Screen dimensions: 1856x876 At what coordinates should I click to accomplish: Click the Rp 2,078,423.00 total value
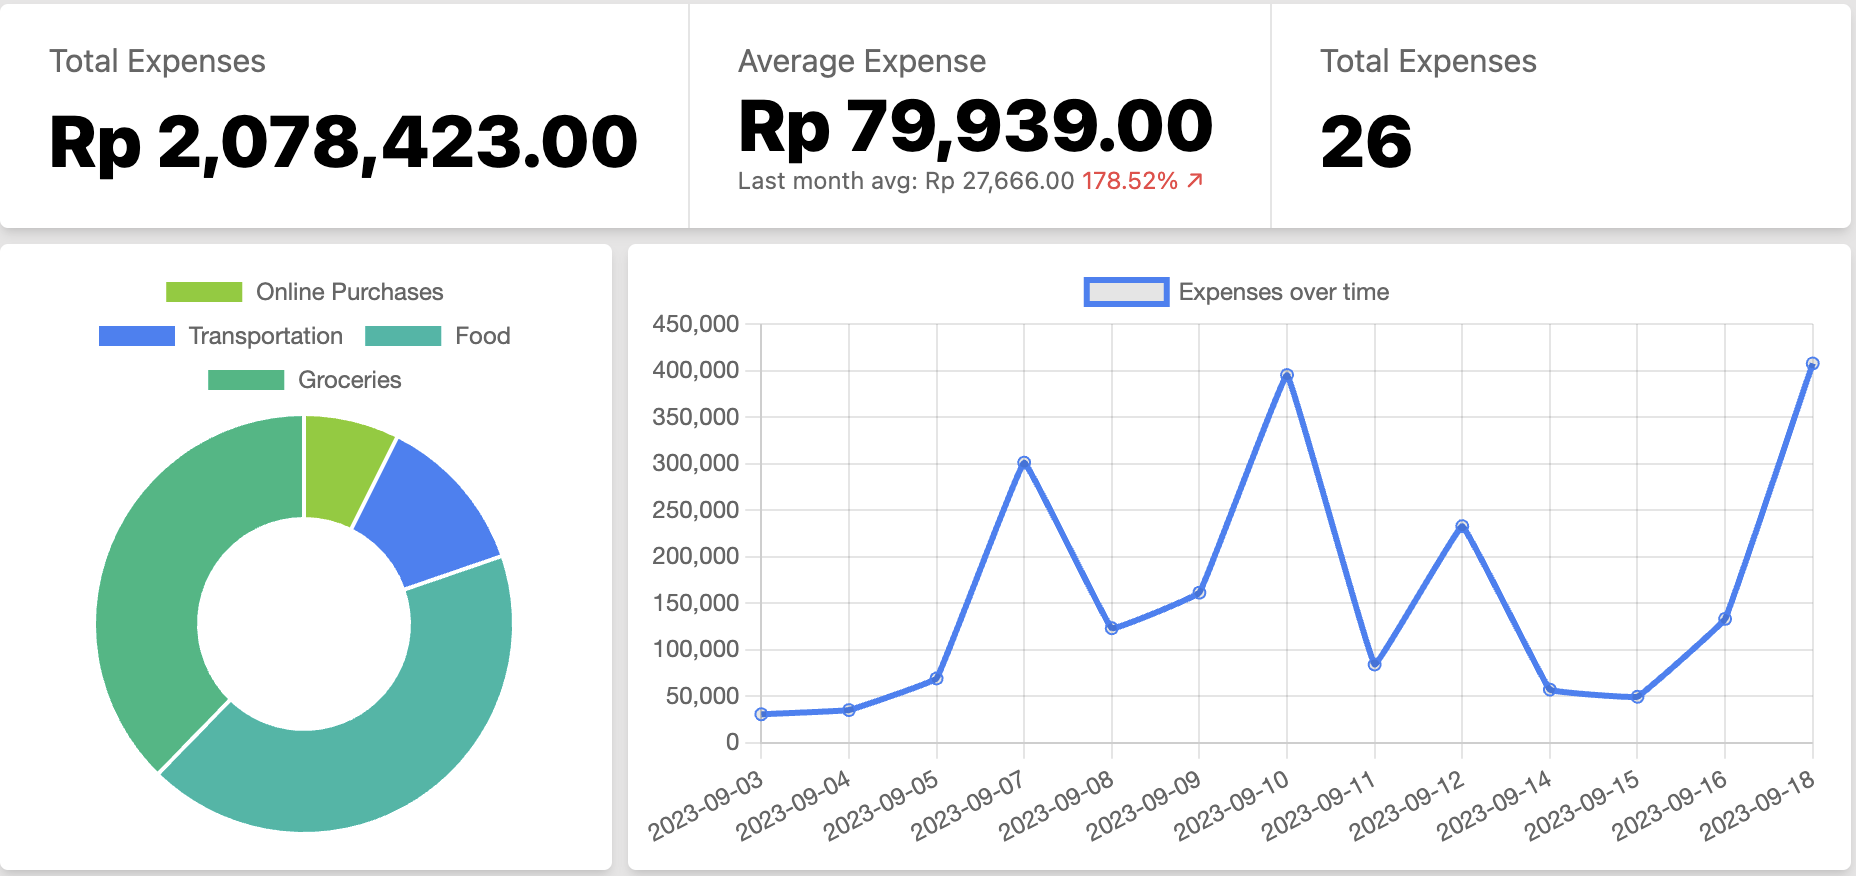pos(343,142)
